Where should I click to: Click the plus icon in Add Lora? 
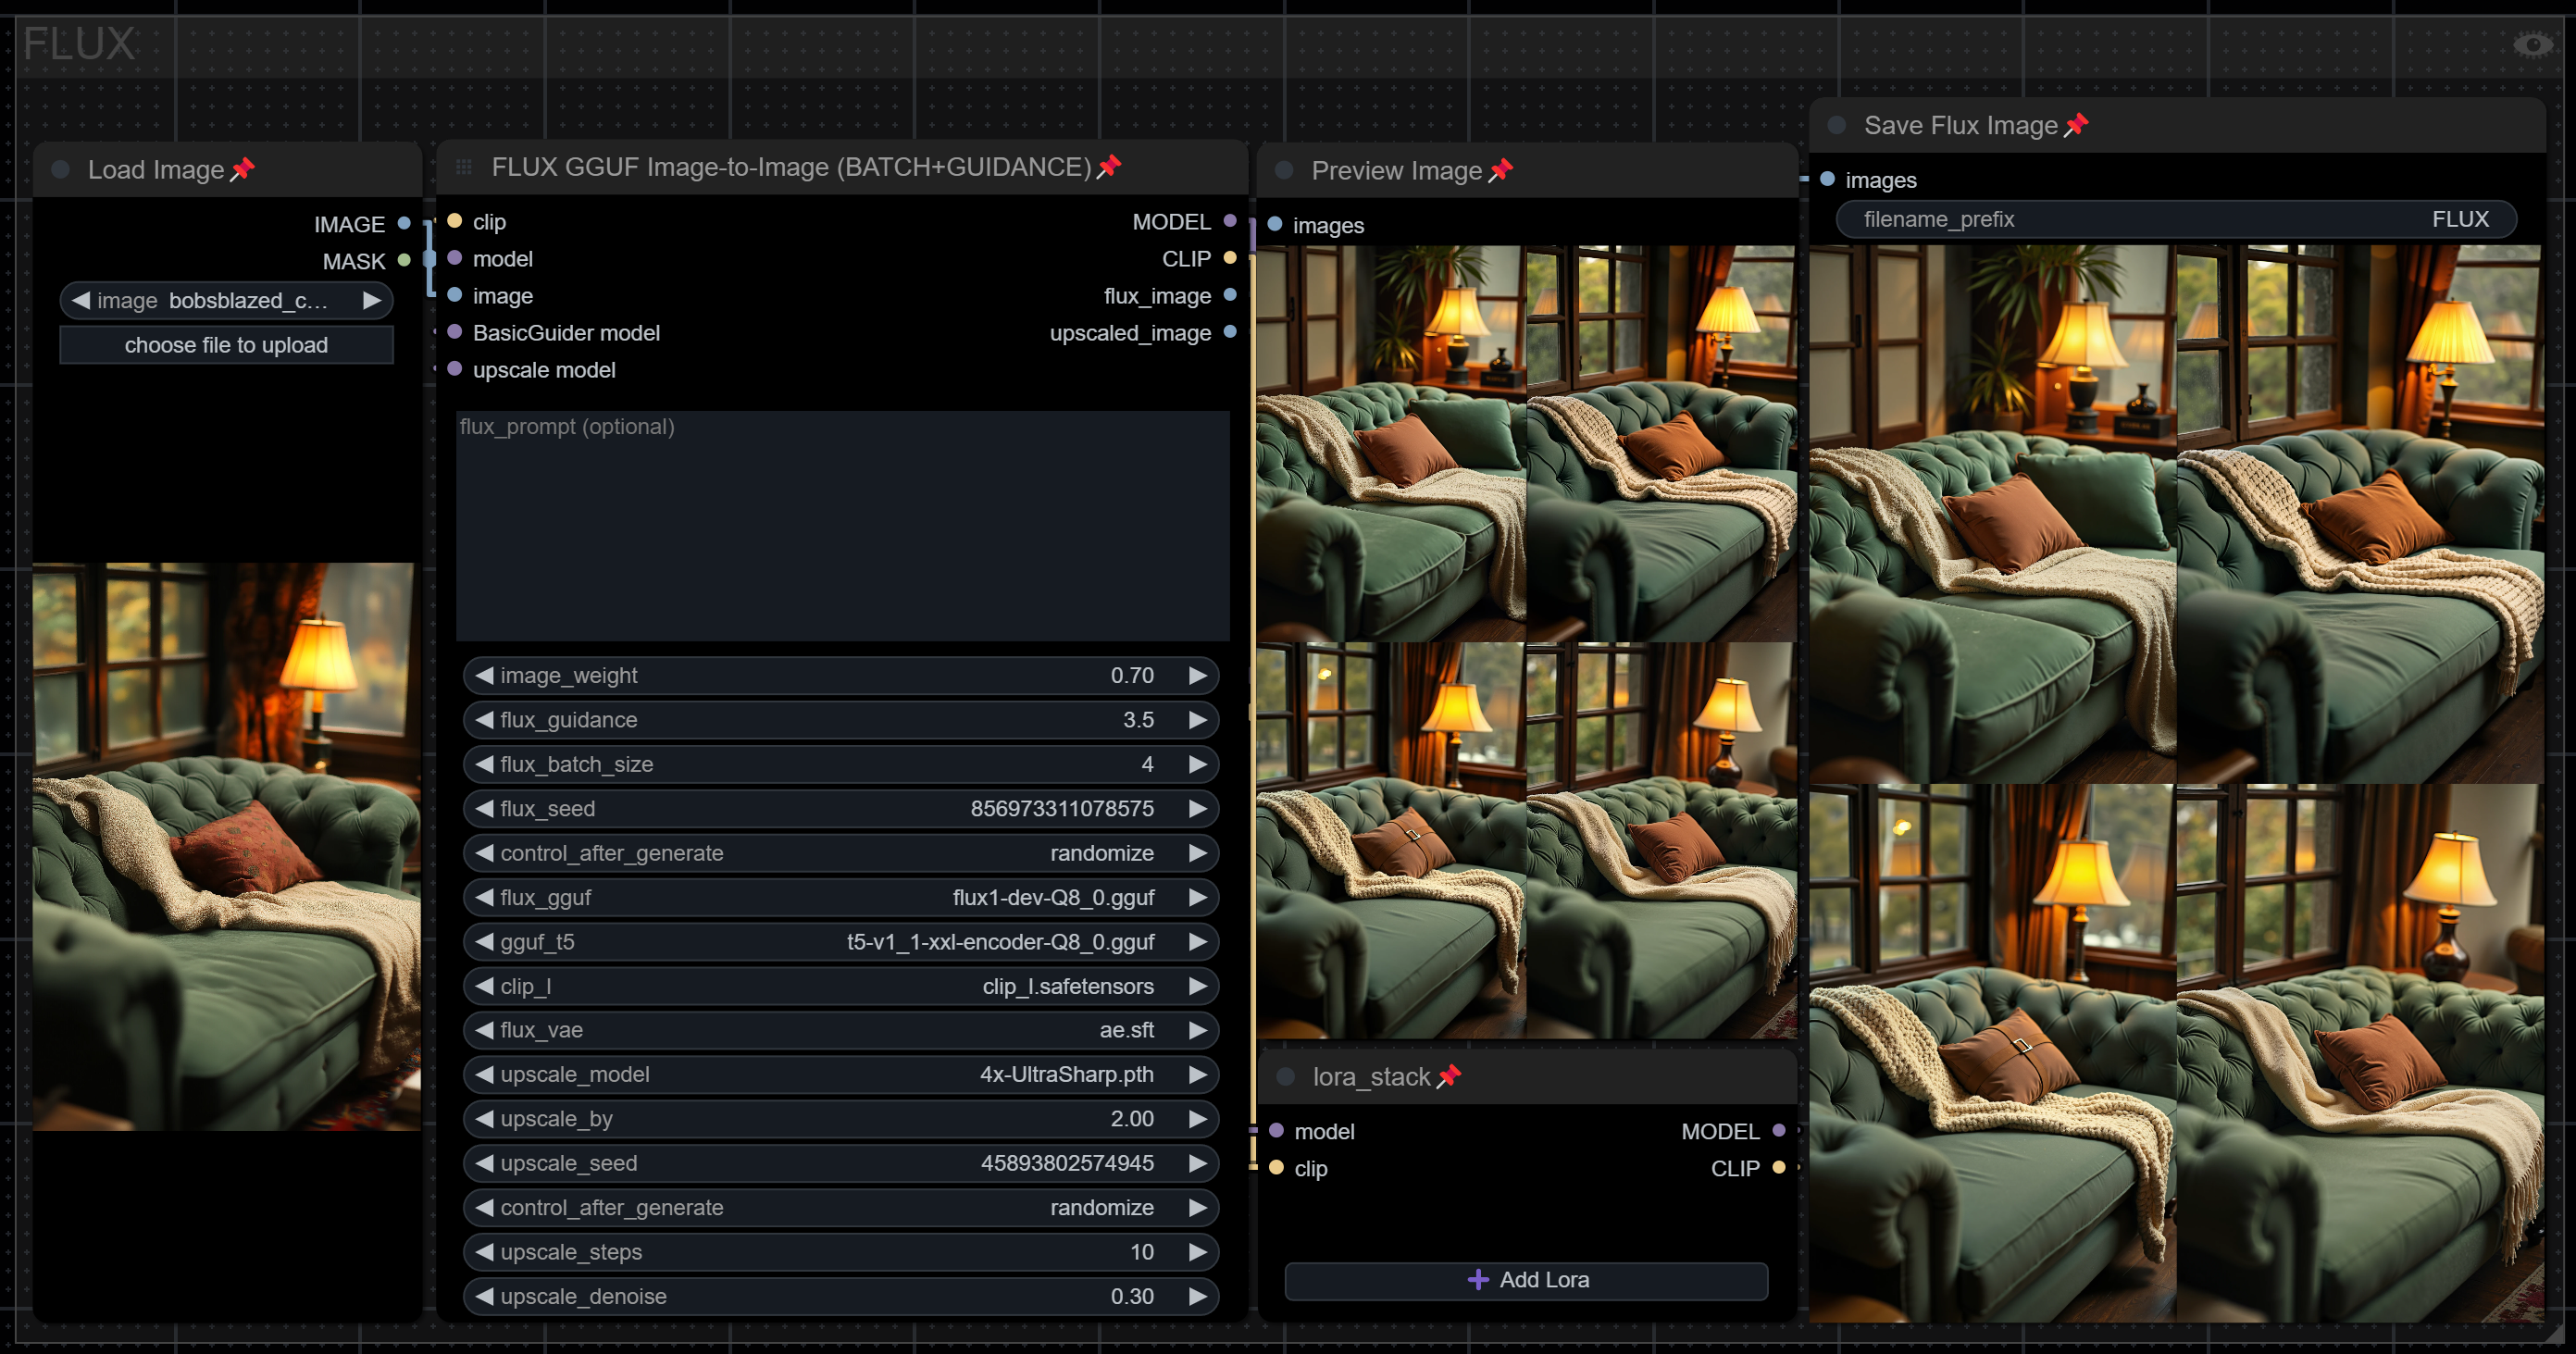click(1477, 1280)
